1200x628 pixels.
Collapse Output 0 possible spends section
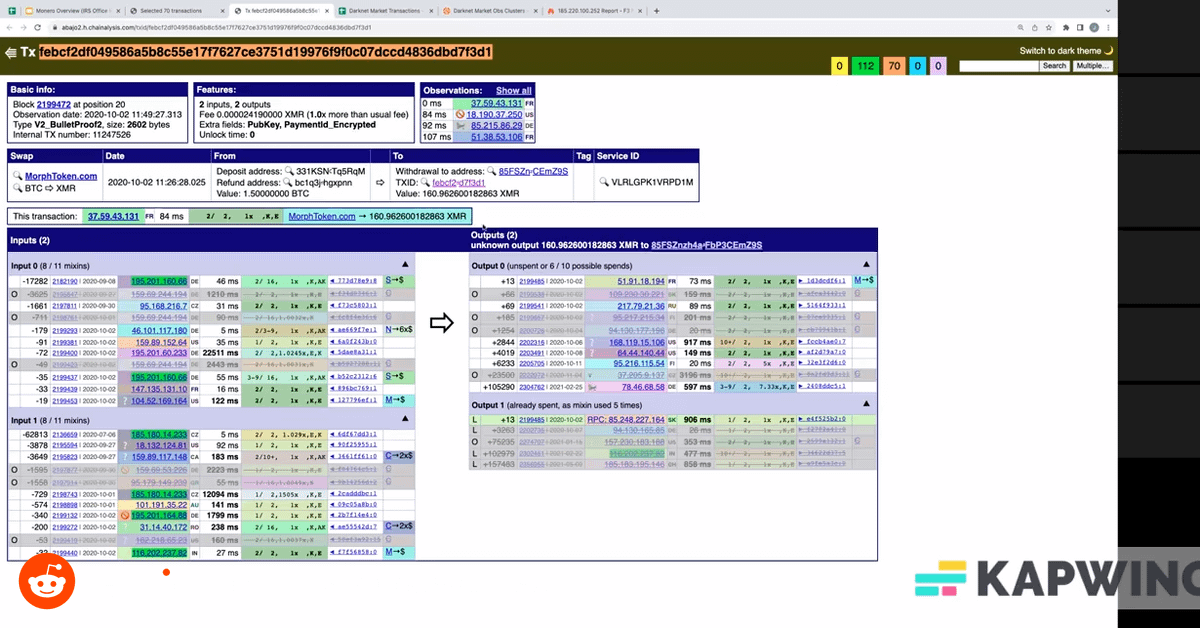coord(865,265)
